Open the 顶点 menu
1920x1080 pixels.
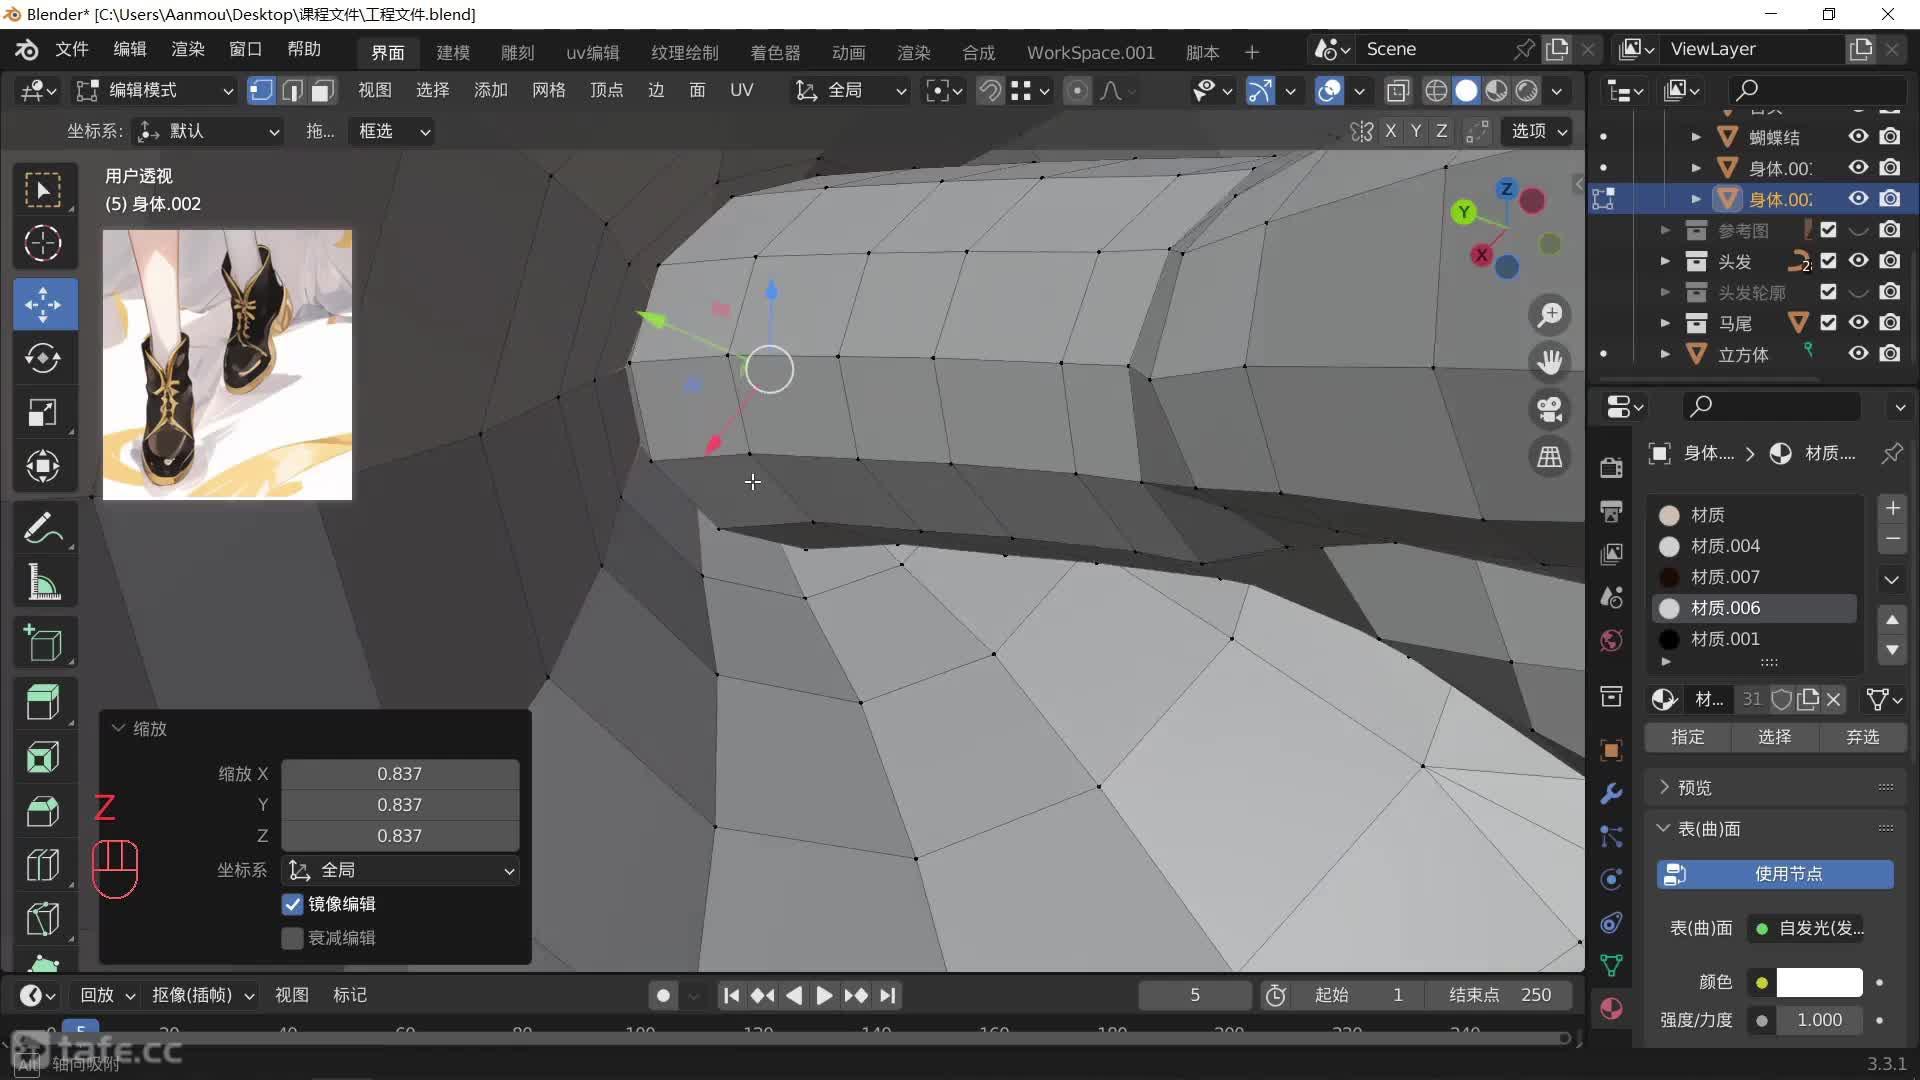pyautogui.click(x=607, y=91)
